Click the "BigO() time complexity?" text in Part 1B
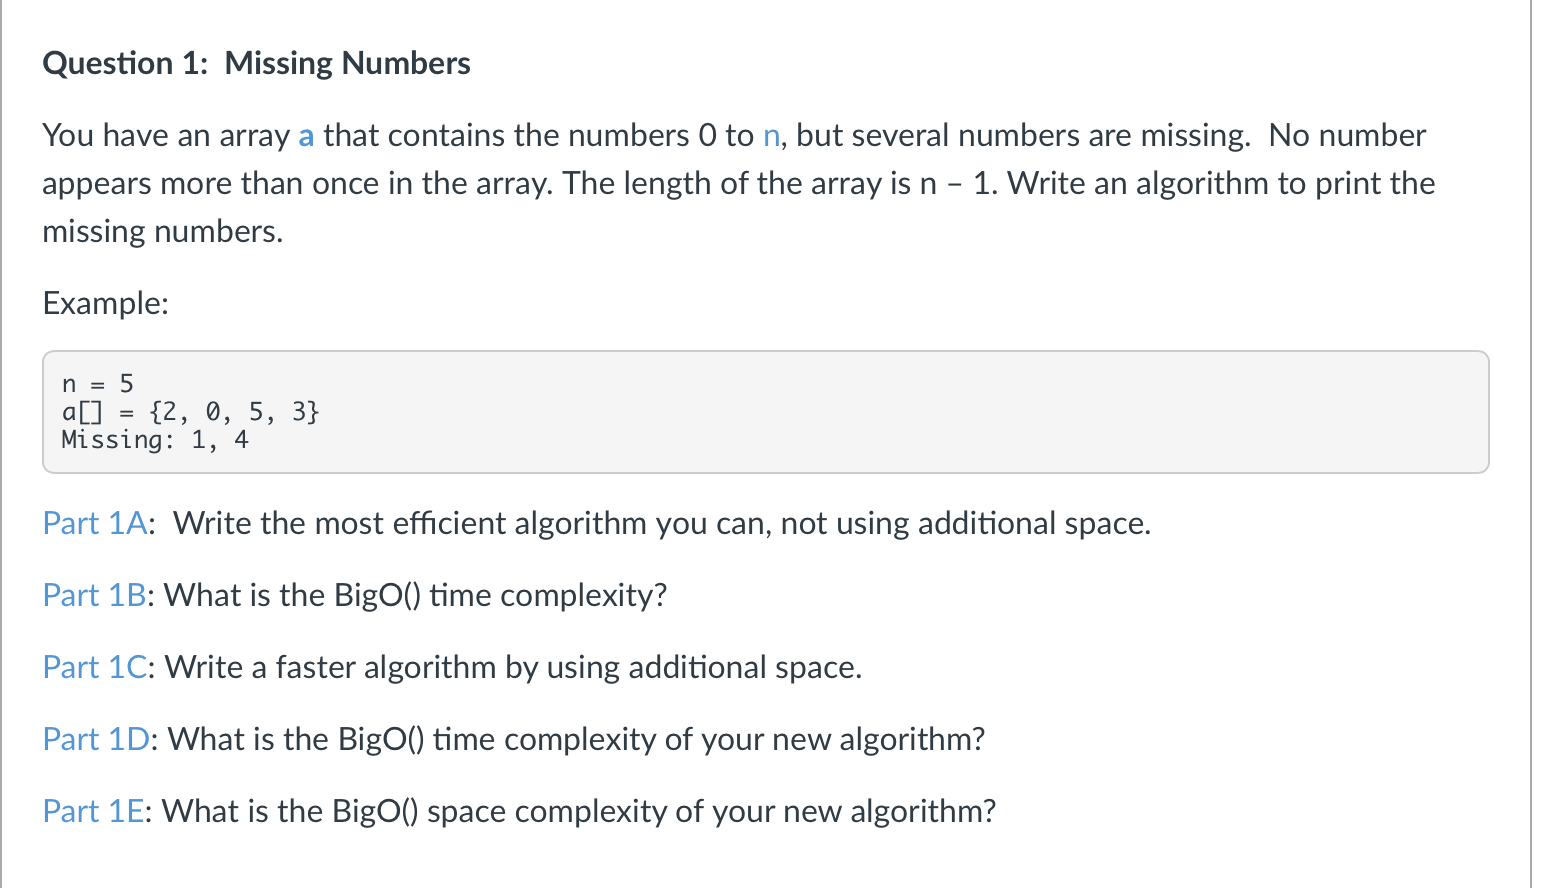Viewport: 1562px width, 888px height. 500,595
